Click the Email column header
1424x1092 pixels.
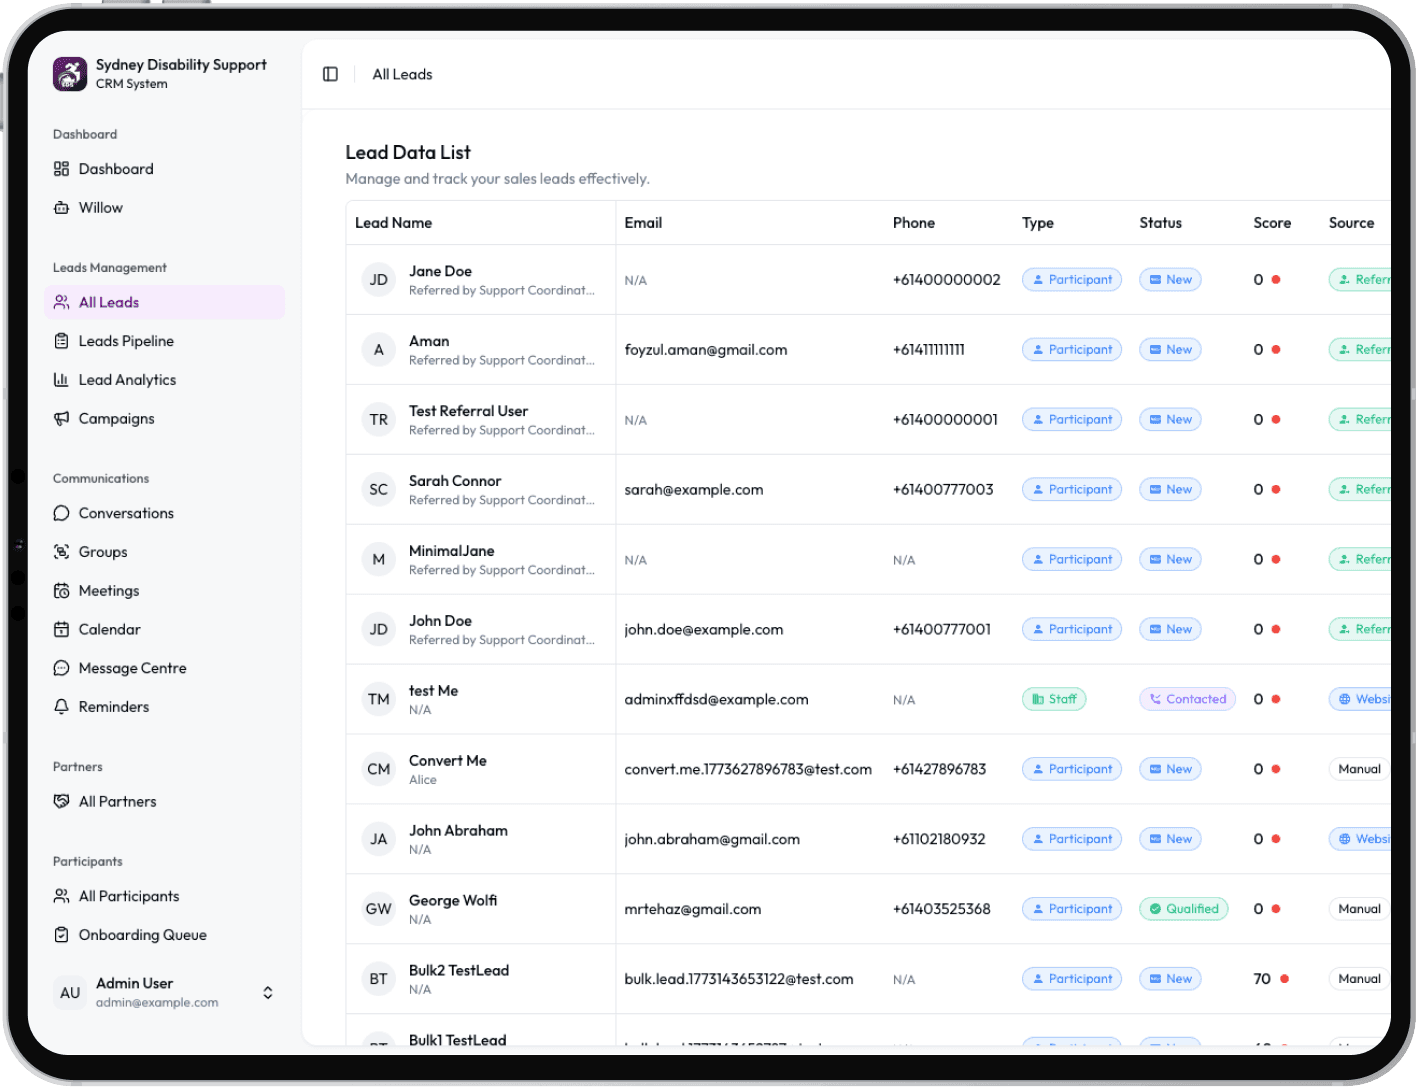(643, 223)
